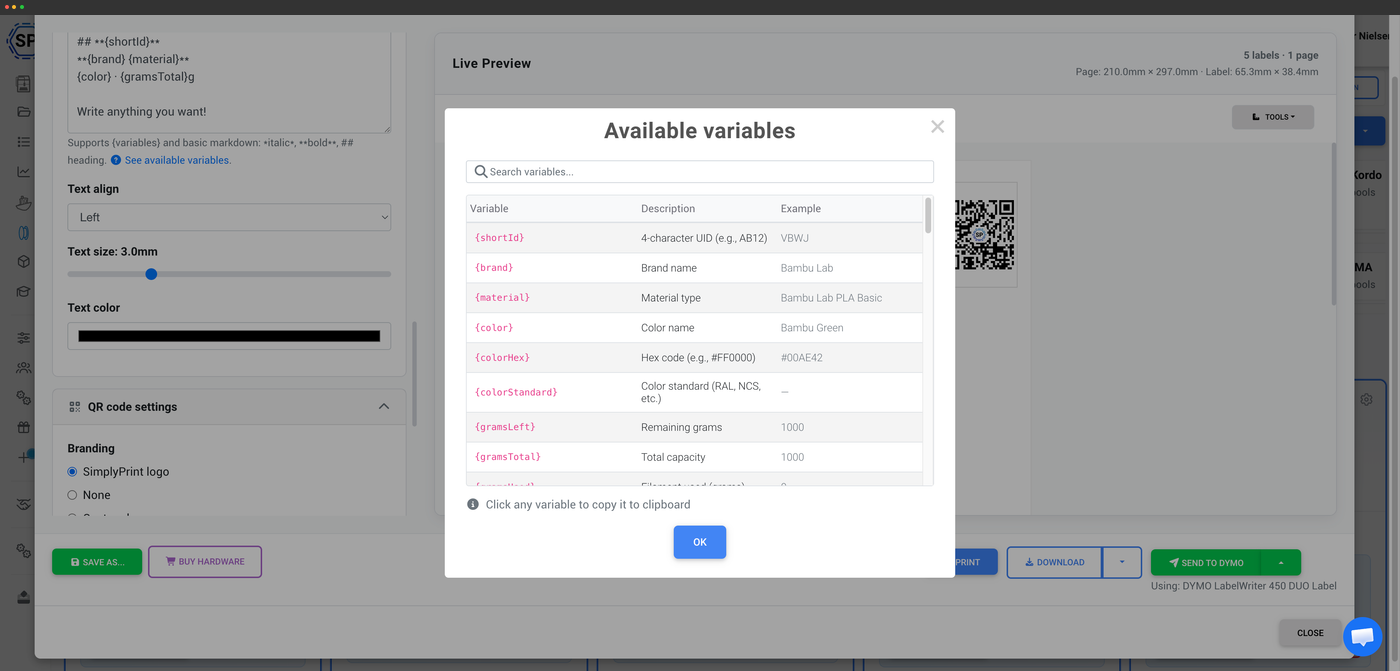Screen dimensions: 1400x671
Task: Click the Send to DYMO button
Action: [1206, 562]
